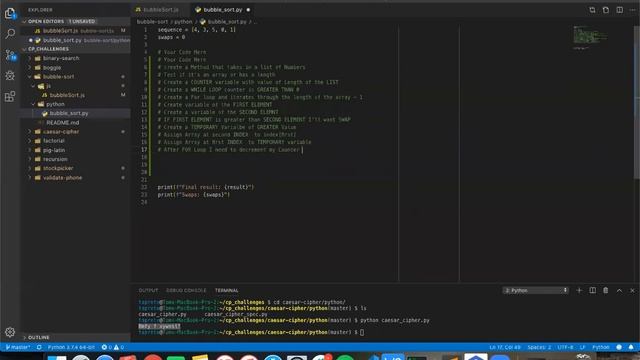Split the terminal pane
Screen dimensions: 640x360
pyautogui.click(x=592, y=290)
